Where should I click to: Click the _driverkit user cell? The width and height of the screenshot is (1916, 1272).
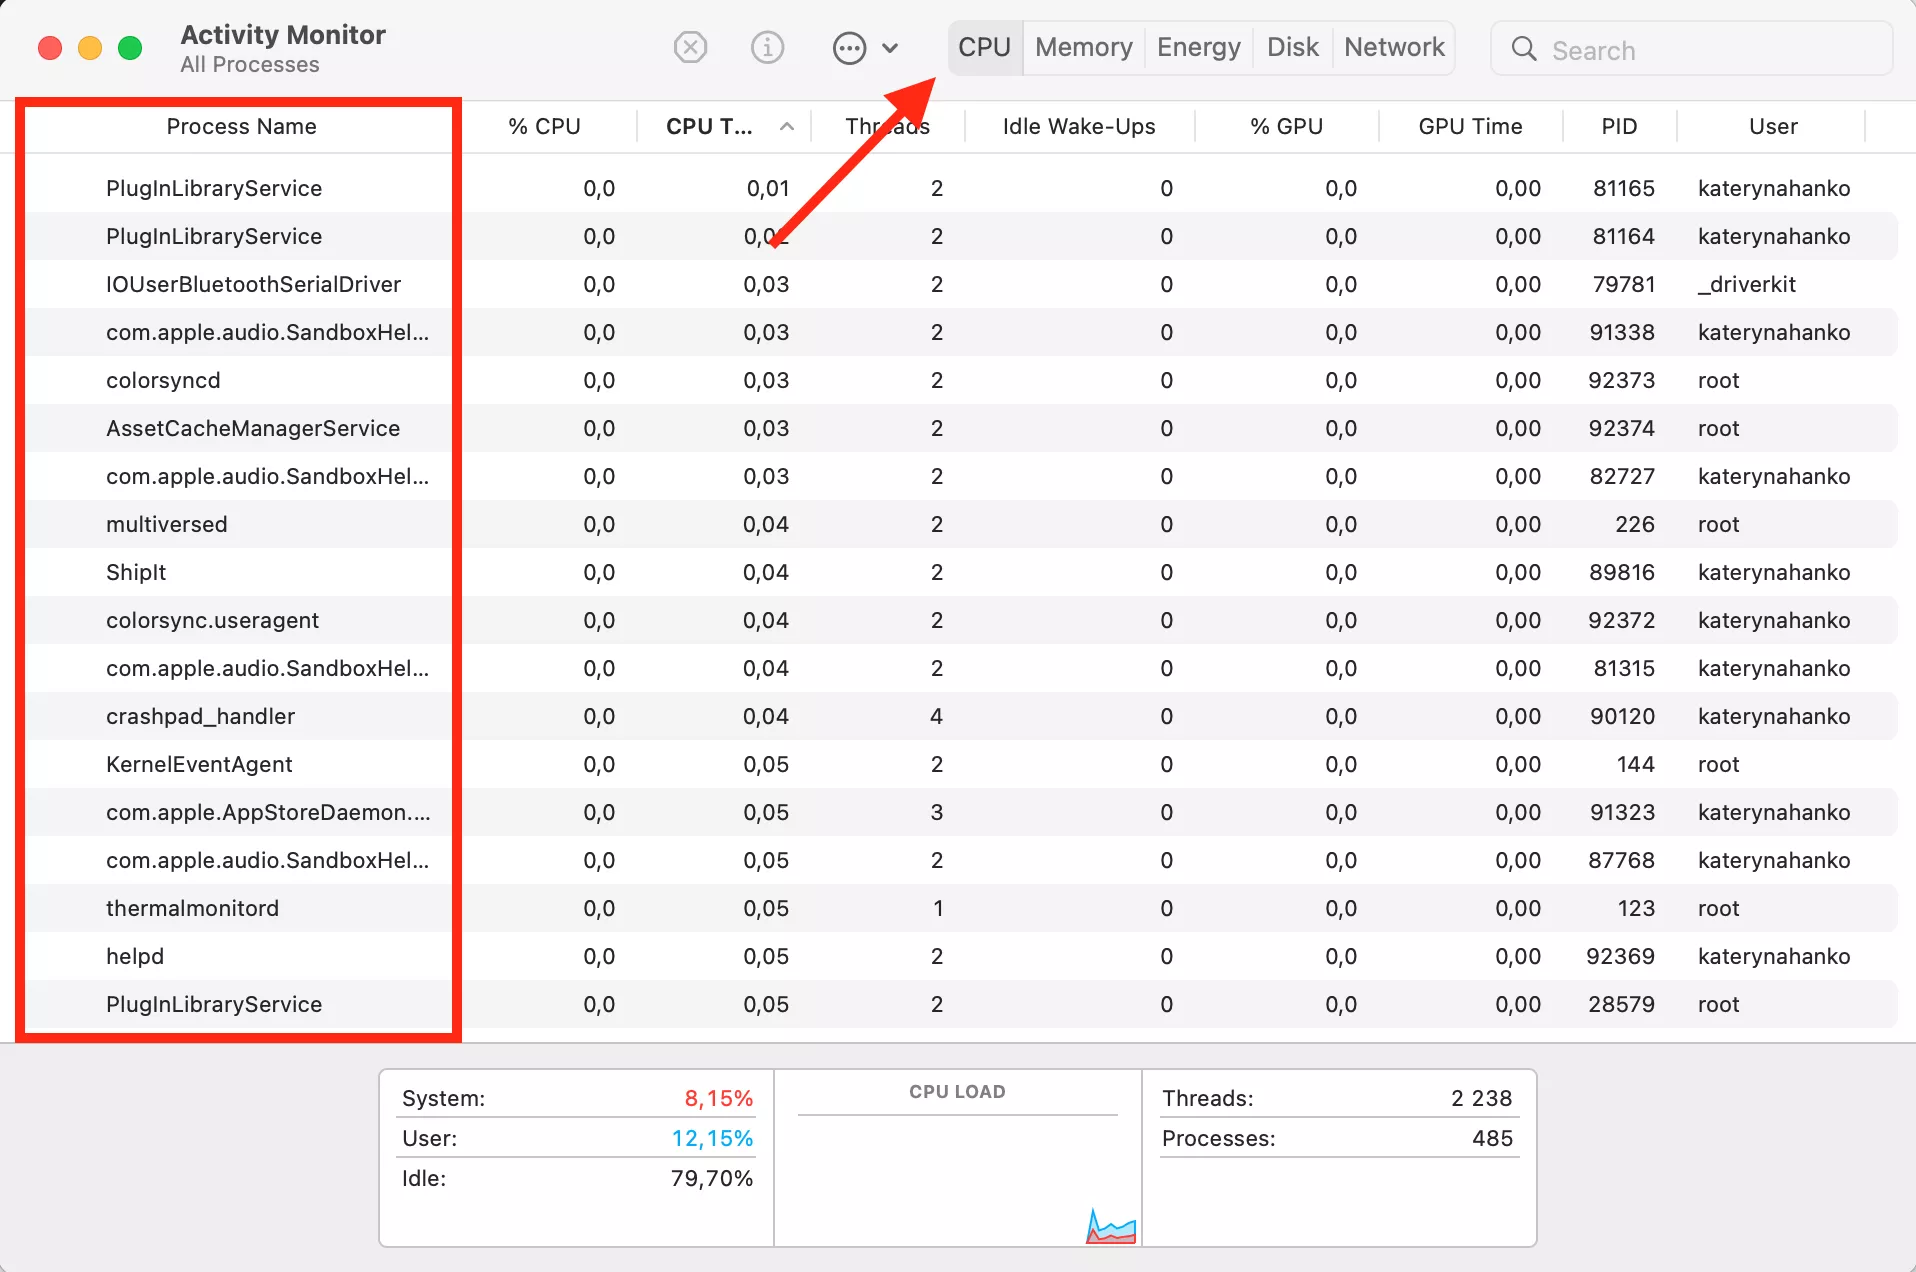(1746, 284)
